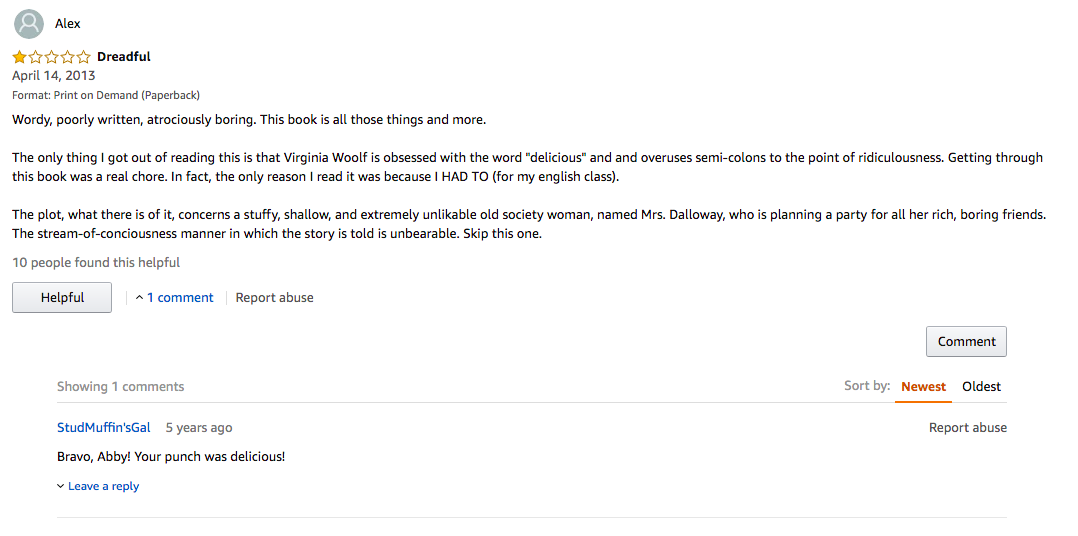Open StudMuffin'sGal's profile link
Screen dimensions: 1078x536
104,427
